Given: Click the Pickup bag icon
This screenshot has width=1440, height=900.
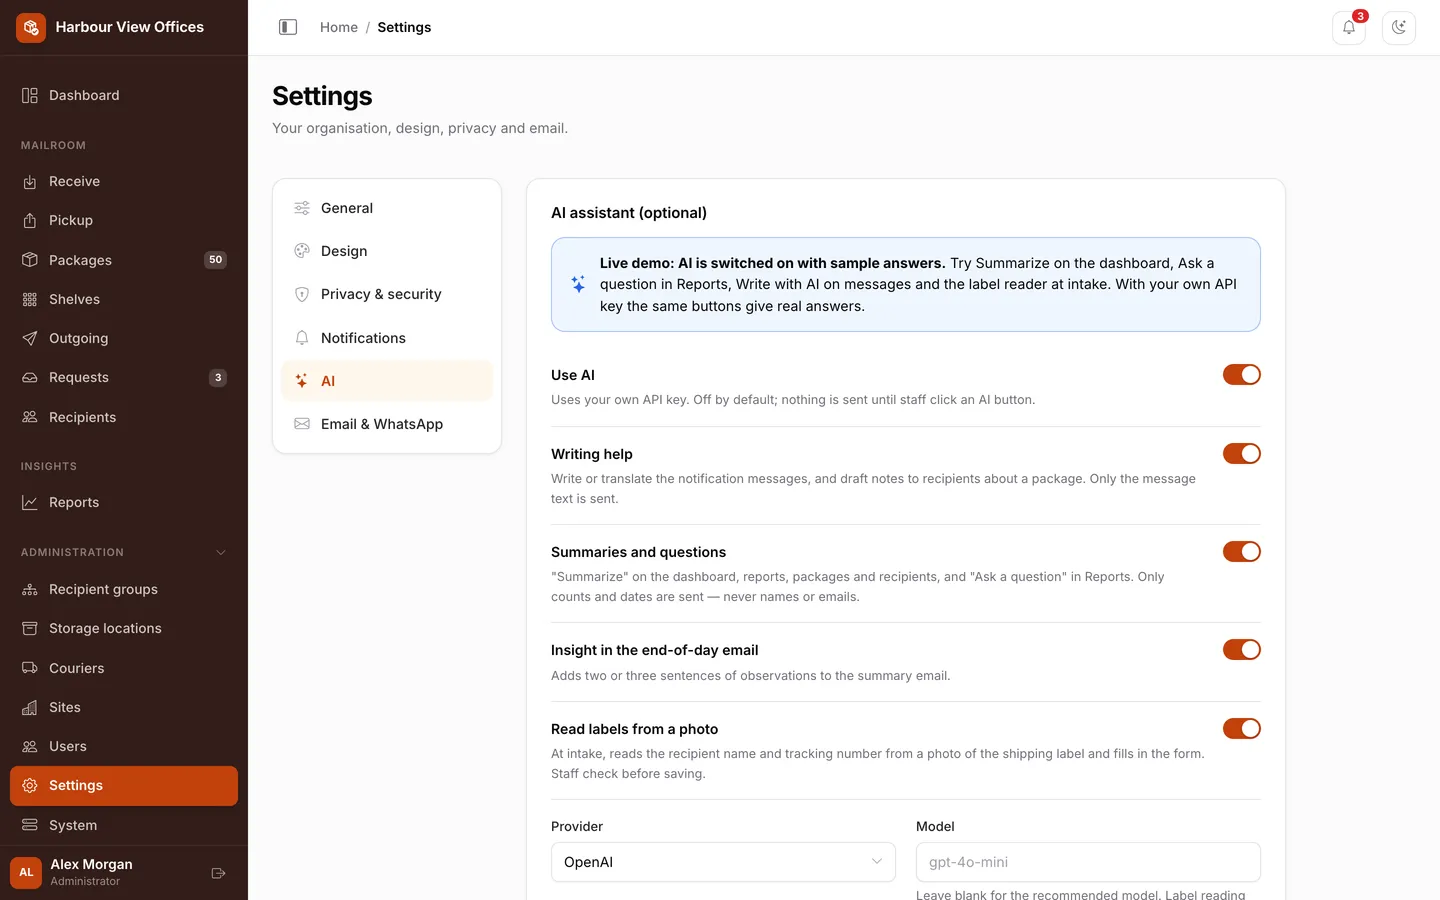Looking at the screenshot, I should click(30, 221).
